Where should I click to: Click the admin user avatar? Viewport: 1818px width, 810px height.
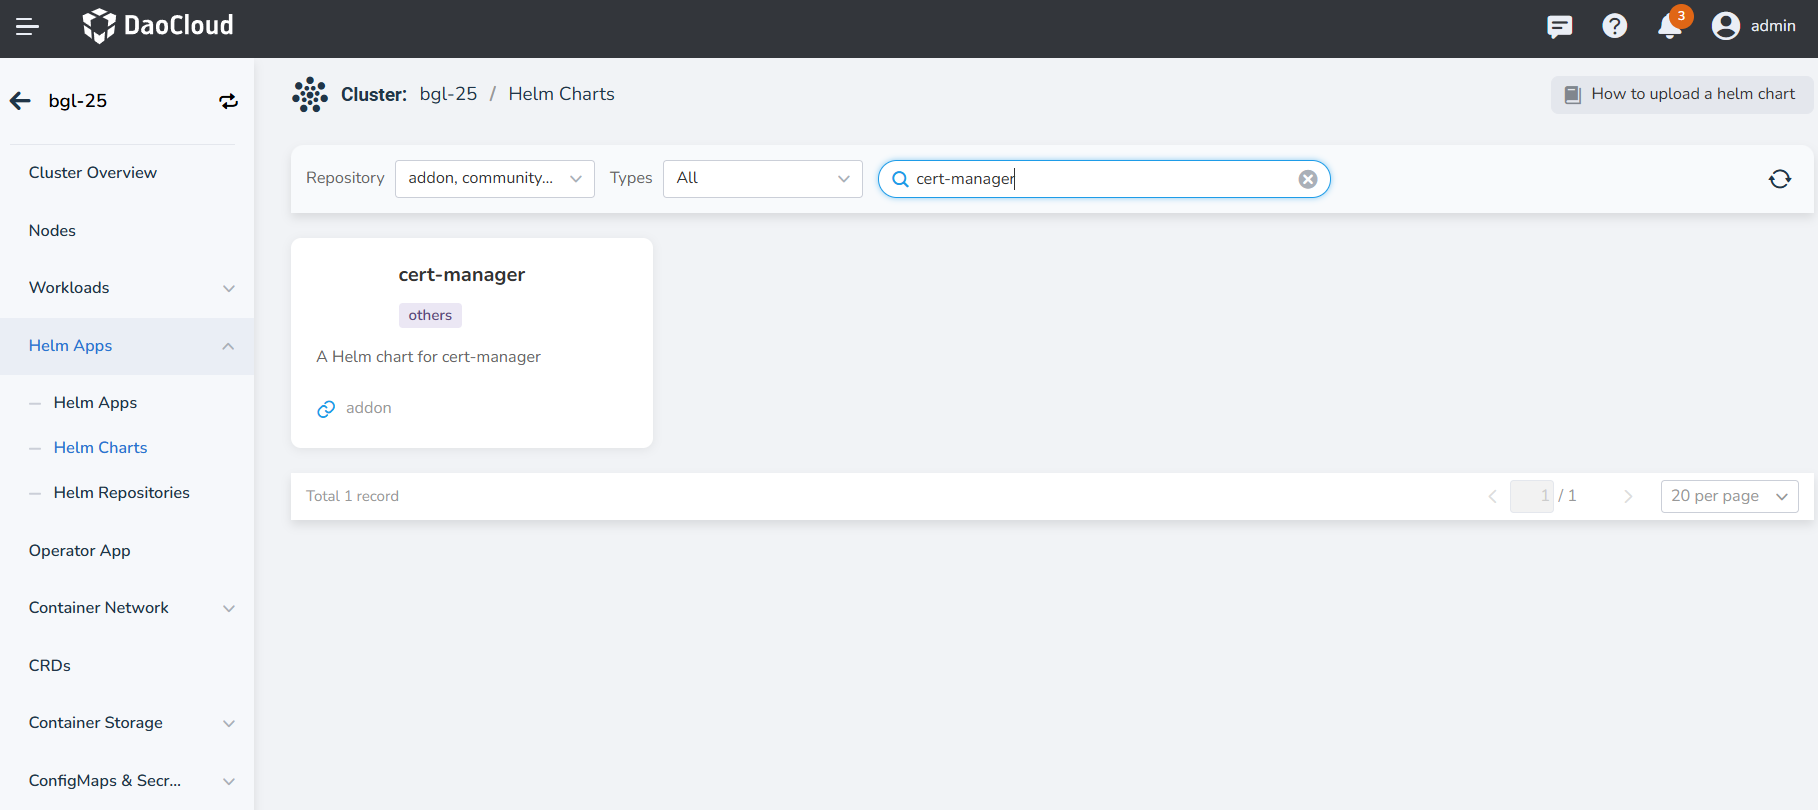[x=1725, y=27]
